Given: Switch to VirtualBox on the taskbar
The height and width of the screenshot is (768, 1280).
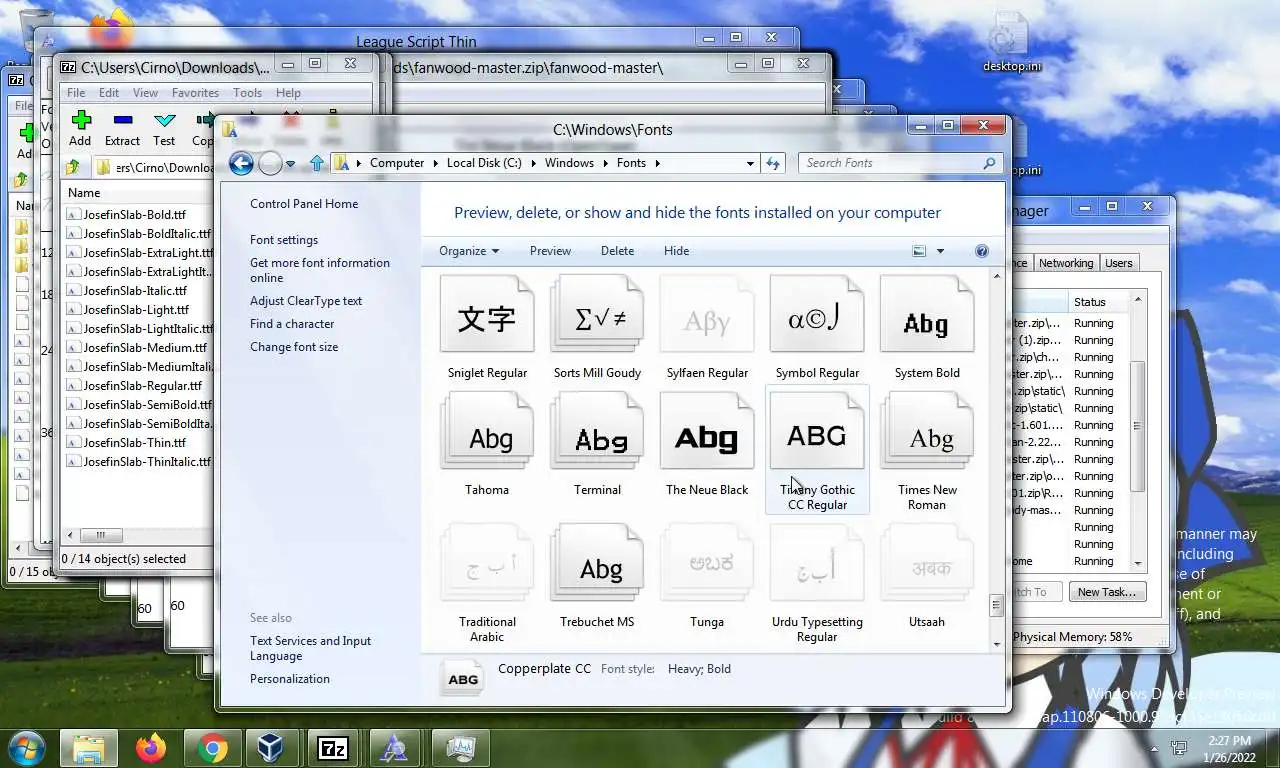Looking at the screenshot, I should (271, 747).
